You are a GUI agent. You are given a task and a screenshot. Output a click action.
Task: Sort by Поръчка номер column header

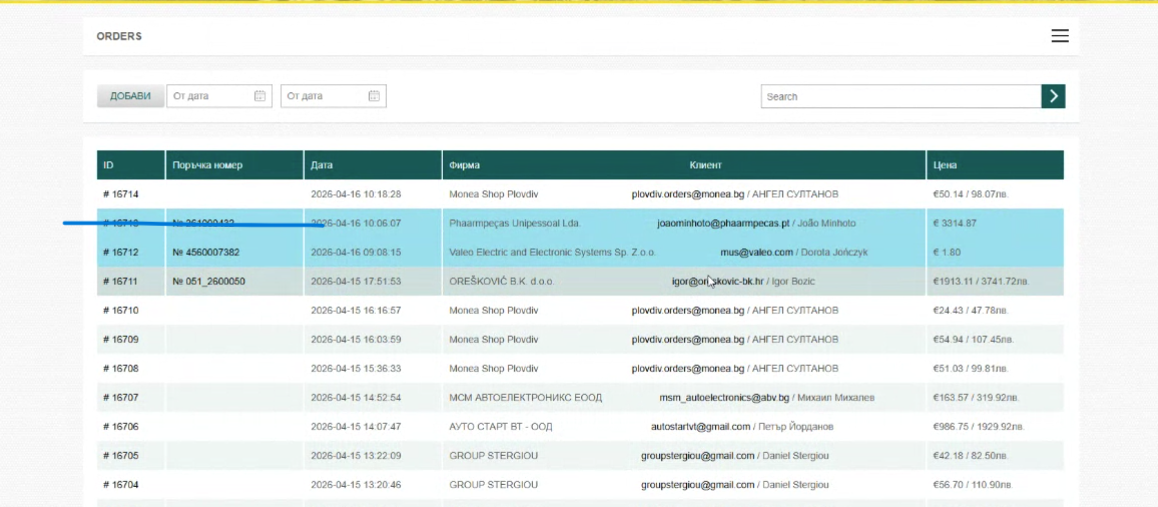(207, 165)
